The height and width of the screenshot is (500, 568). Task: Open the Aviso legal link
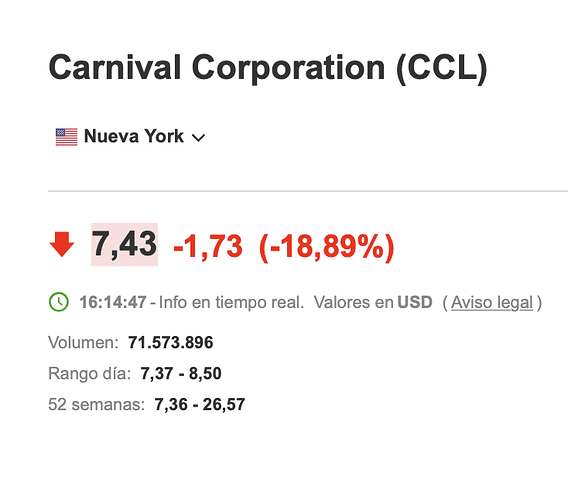[492, 303]
